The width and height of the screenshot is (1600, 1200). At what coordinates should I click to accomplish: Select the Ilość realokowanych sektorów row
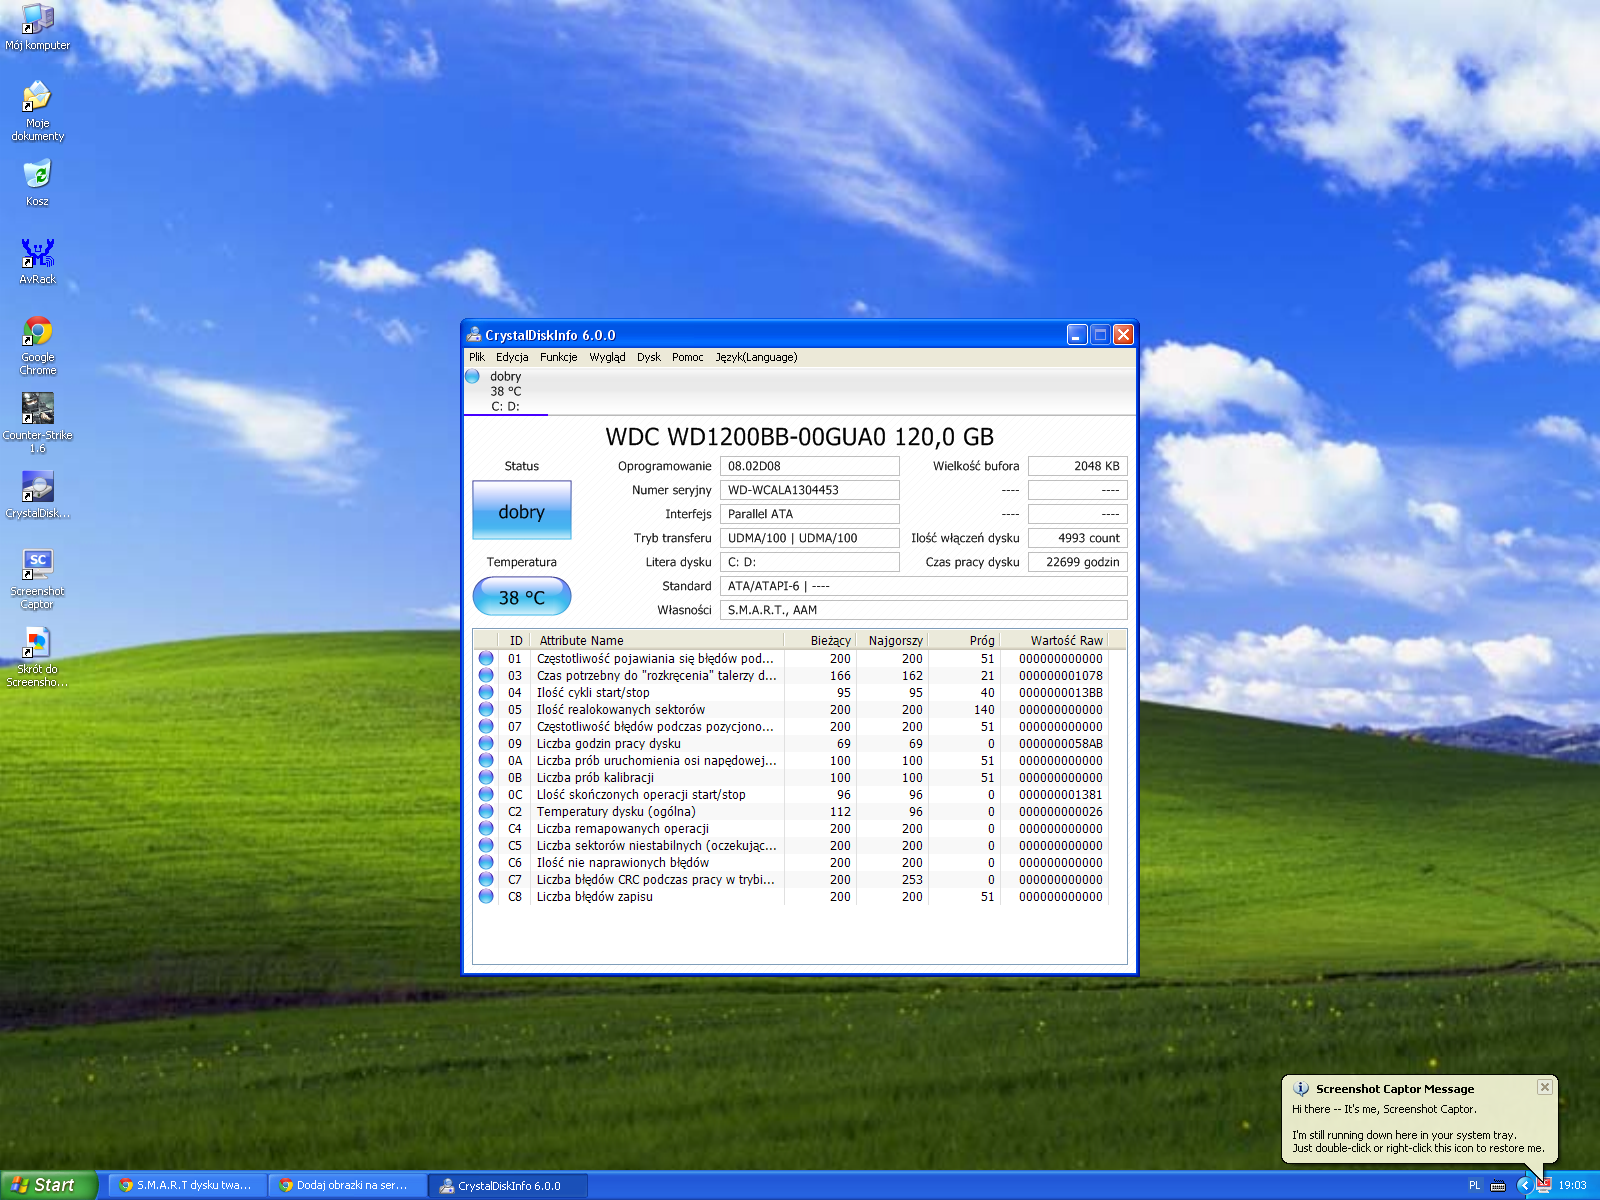791,709
